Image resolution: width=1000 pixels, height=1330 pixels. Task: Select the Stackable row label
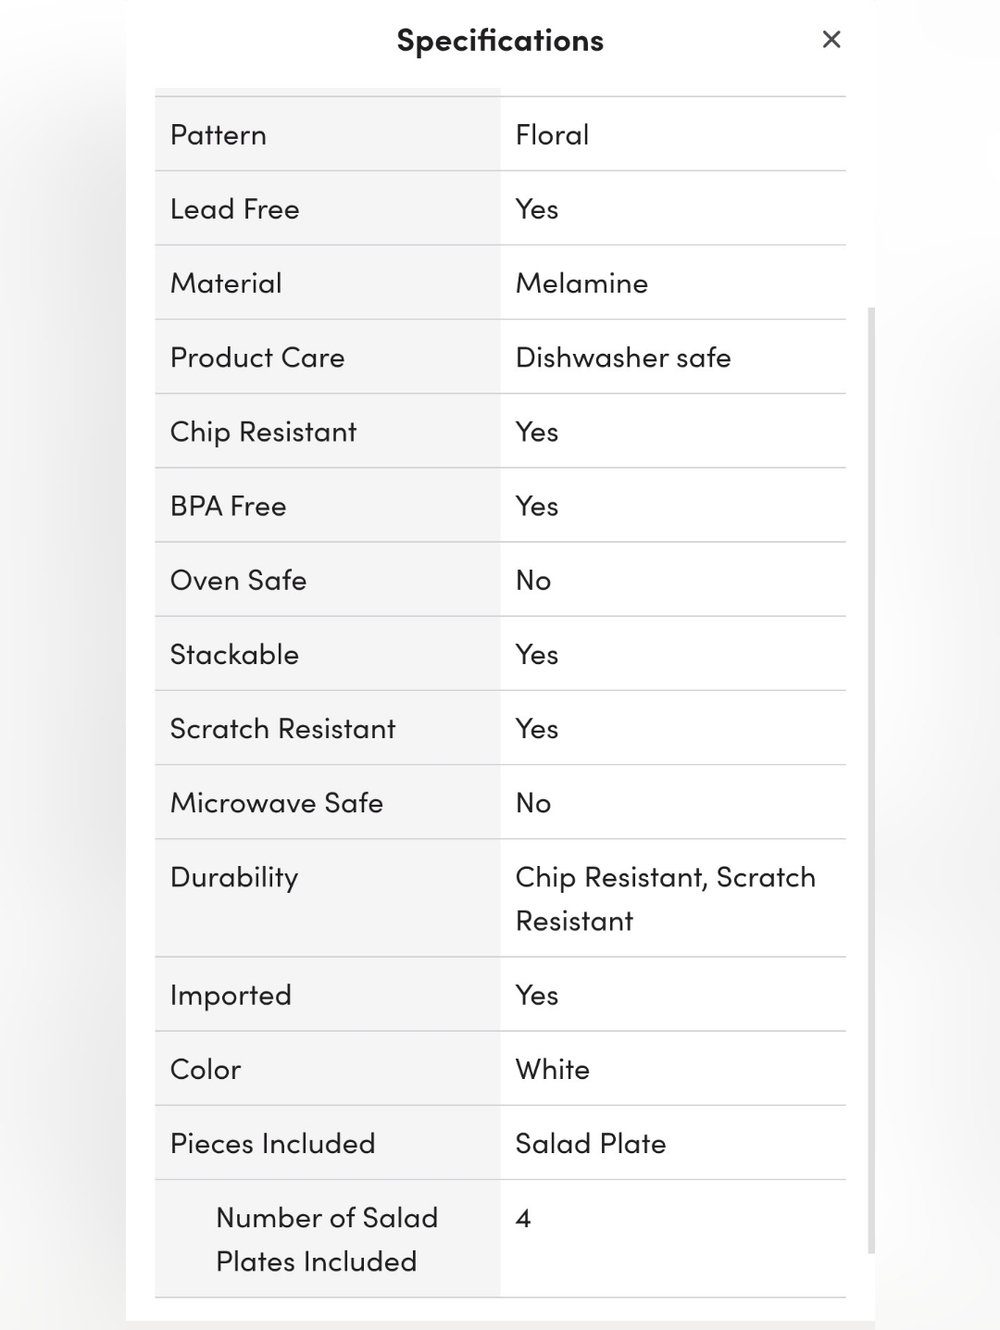pos(234,654)
